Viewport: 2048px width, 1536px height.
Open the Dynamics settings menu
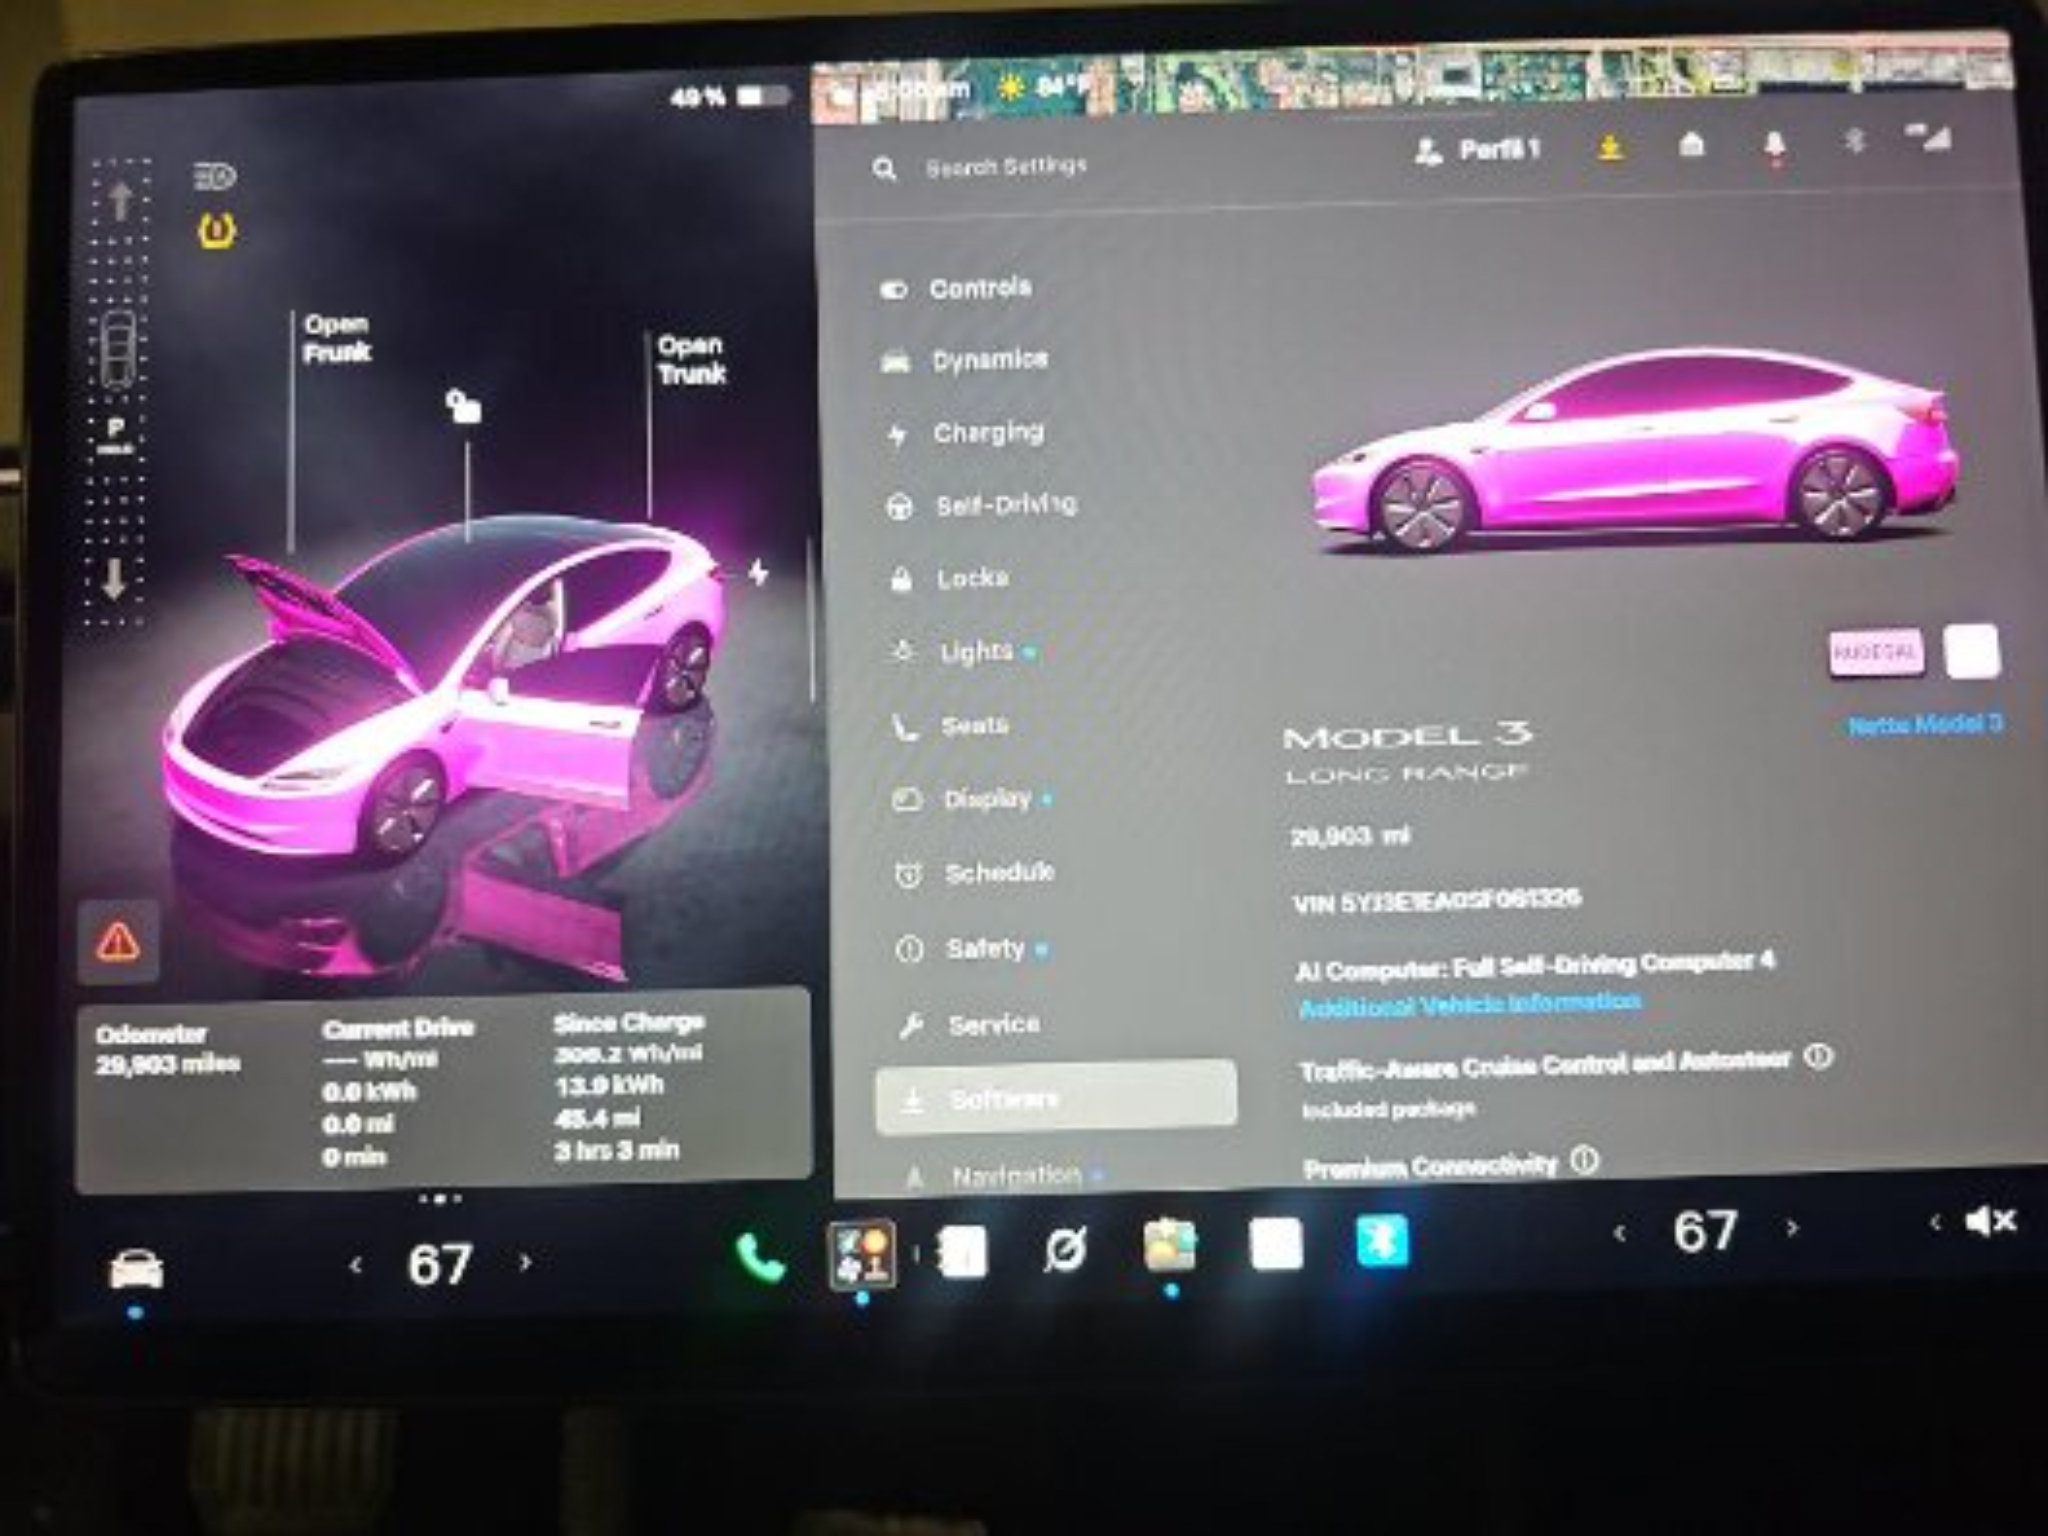click(x=964, y=360)
